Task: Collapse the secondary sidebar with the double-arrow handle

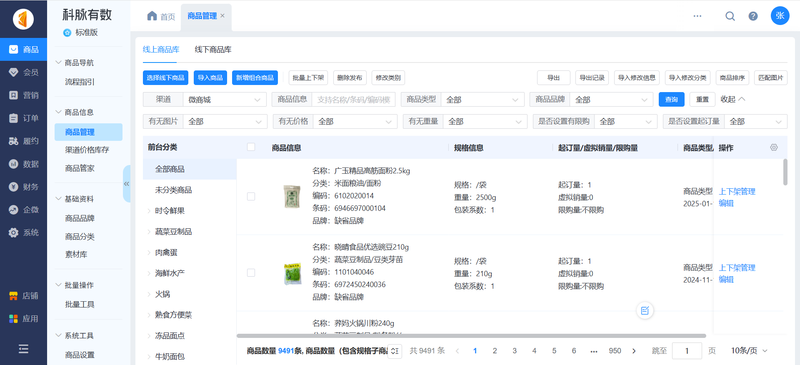Action: point(127,184)
